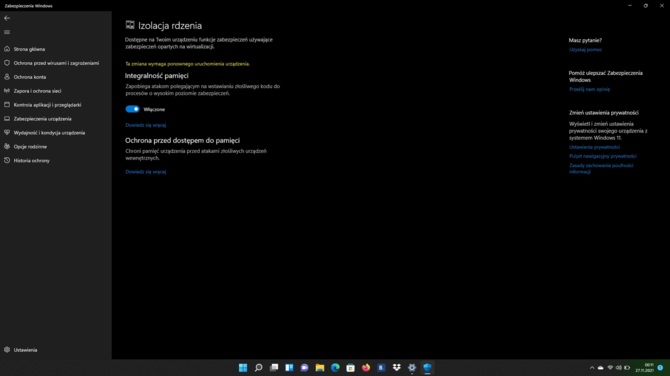Screen dimensions: 670x376
Task: Click restart required warning text
Action: 187,64
